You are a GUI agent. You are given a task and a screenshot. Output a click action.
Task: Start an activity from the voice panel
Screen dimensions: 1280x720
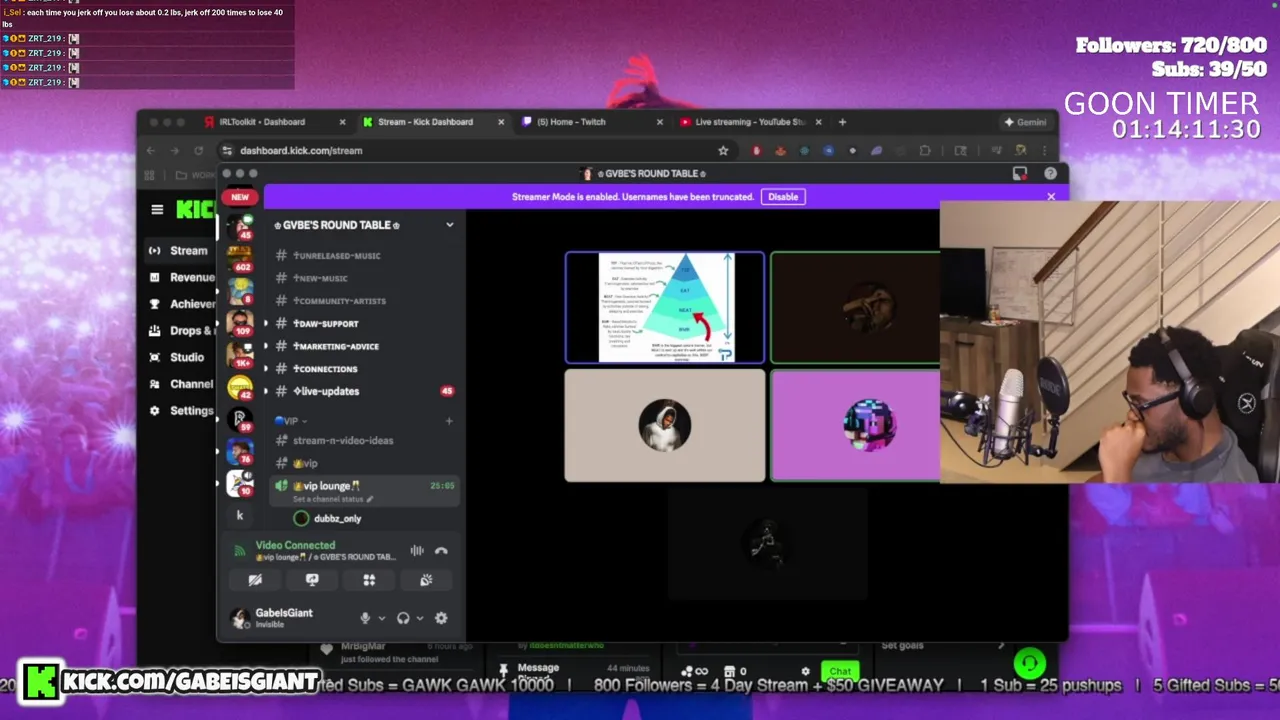tap(369, 580)
